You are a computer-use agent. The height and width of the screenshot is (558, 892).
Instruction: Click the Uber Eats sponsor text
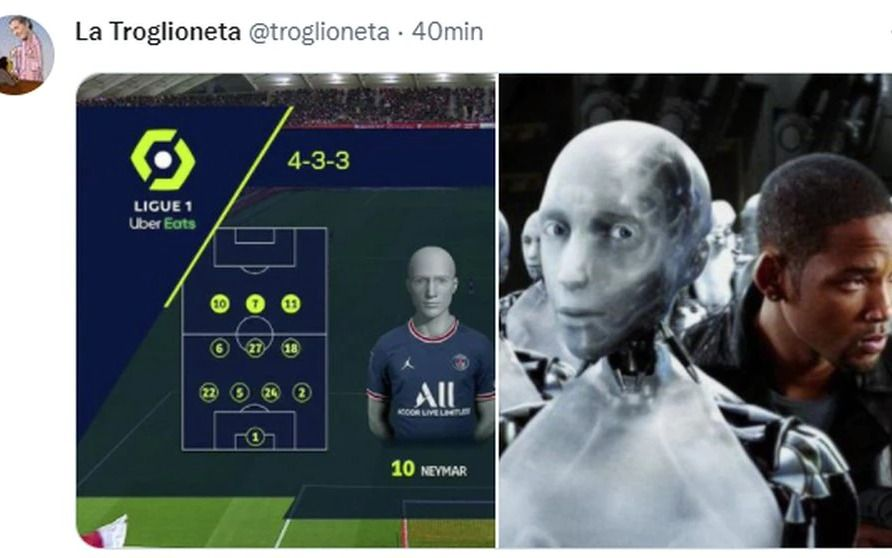point(162,224)
